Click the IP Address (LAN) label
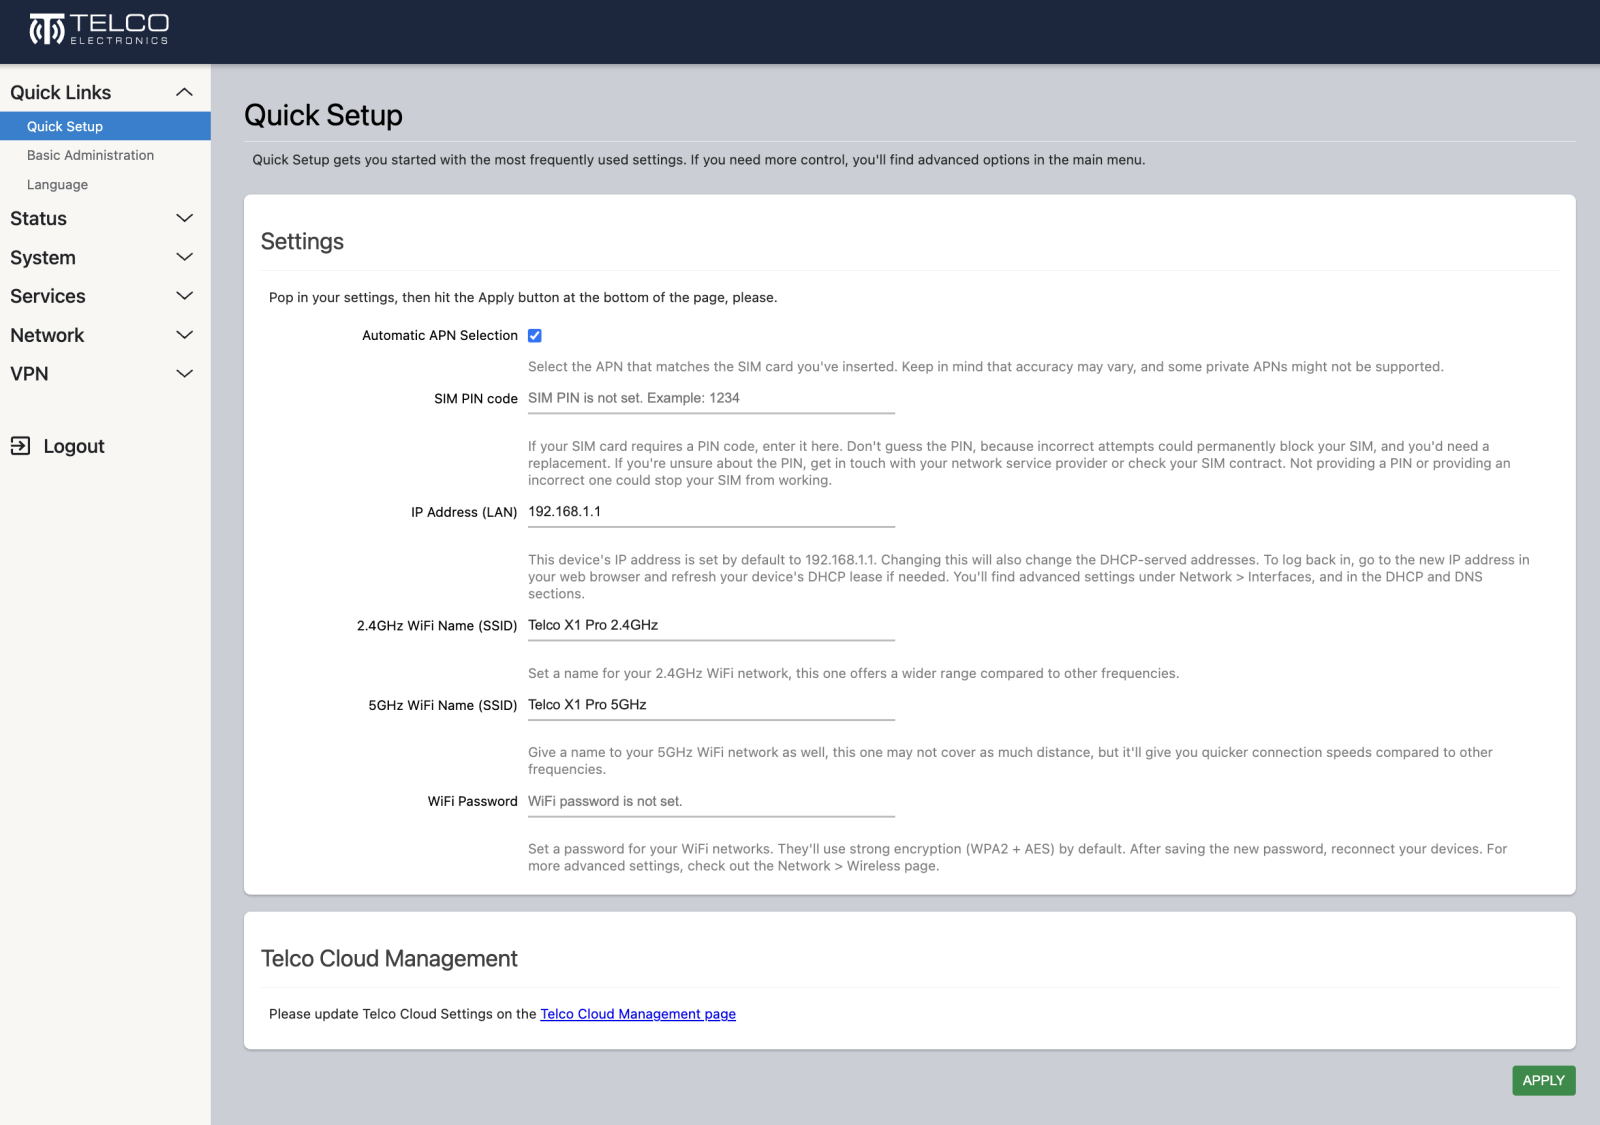Viewport: 1600px width, 1125px height. tap(464, 512)
